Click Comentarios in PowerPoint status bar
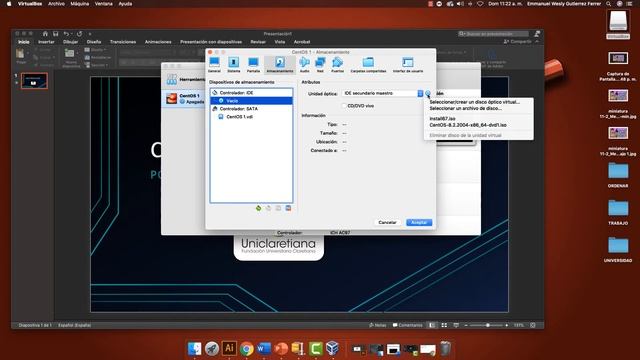The width and height of the screenshot is (640, 360). (x=407, y=325)
